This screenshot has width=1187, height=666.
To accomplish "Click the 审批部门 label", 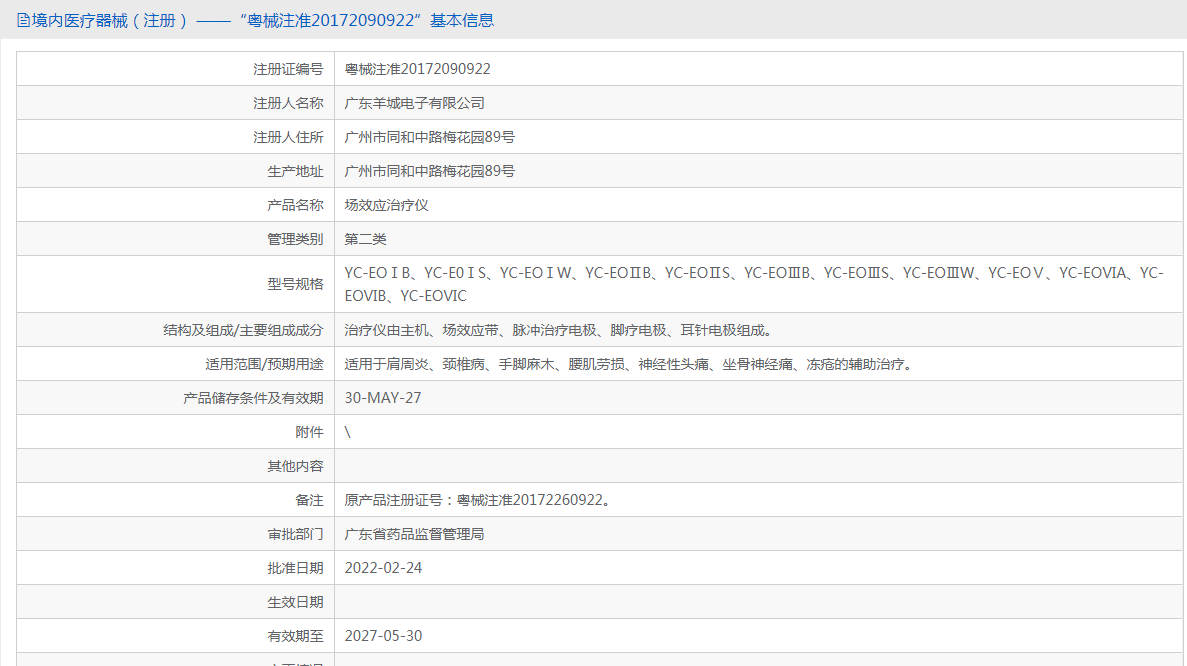I will pyautogui.click(x=295, y=534).
